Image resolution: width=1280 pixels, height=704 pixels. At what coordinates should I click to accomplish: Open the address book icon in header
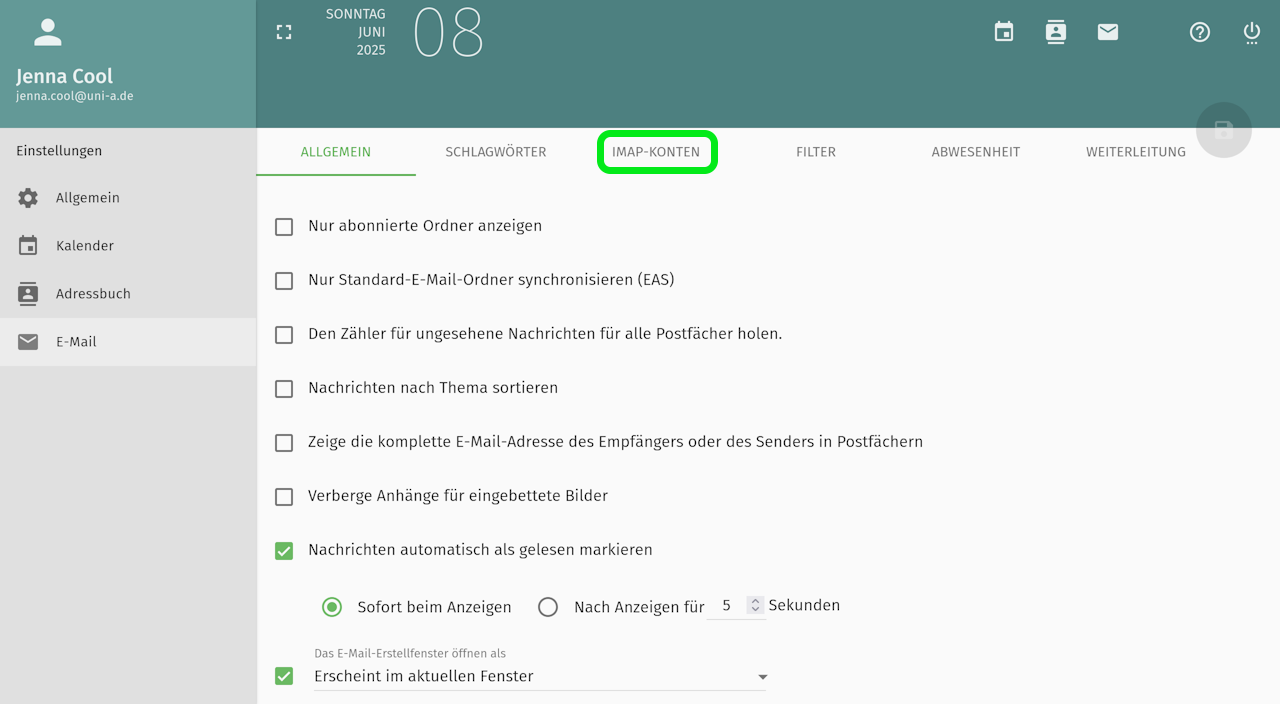1056,32
